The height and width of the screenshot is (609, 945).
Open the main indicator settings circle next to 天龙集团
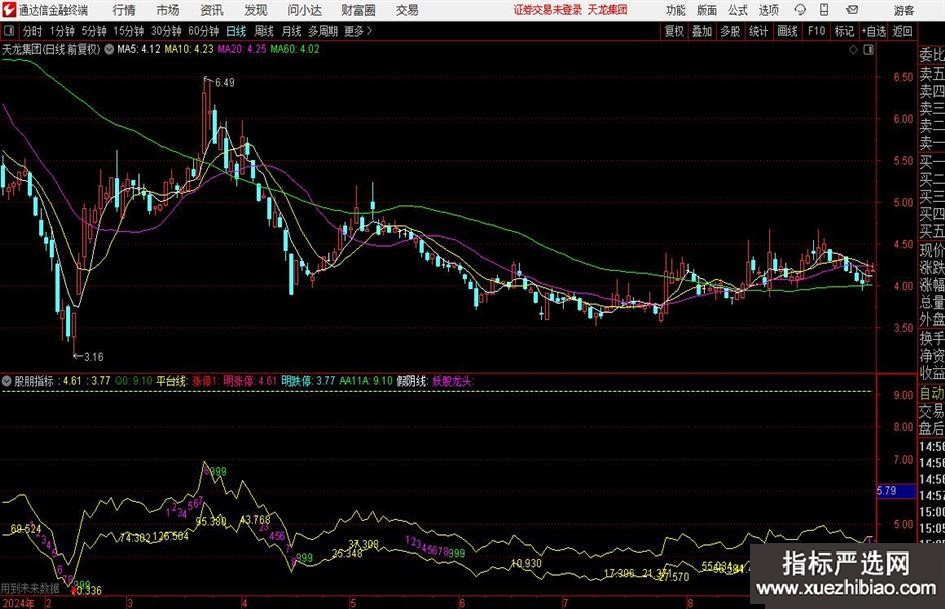[x=109, y=49]
